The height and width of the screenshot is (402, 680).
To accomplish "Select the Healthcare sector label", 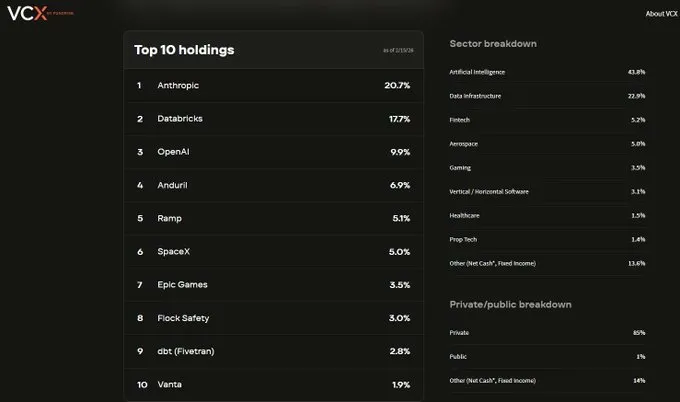I will 464,215.
